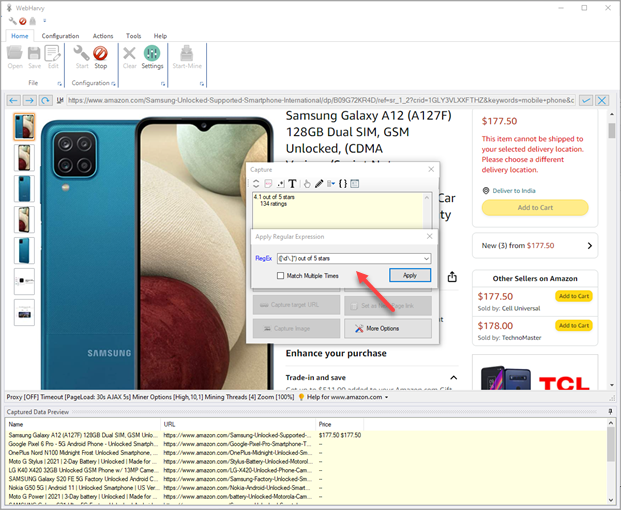Select the first product thumbnail image

[24, 126]
